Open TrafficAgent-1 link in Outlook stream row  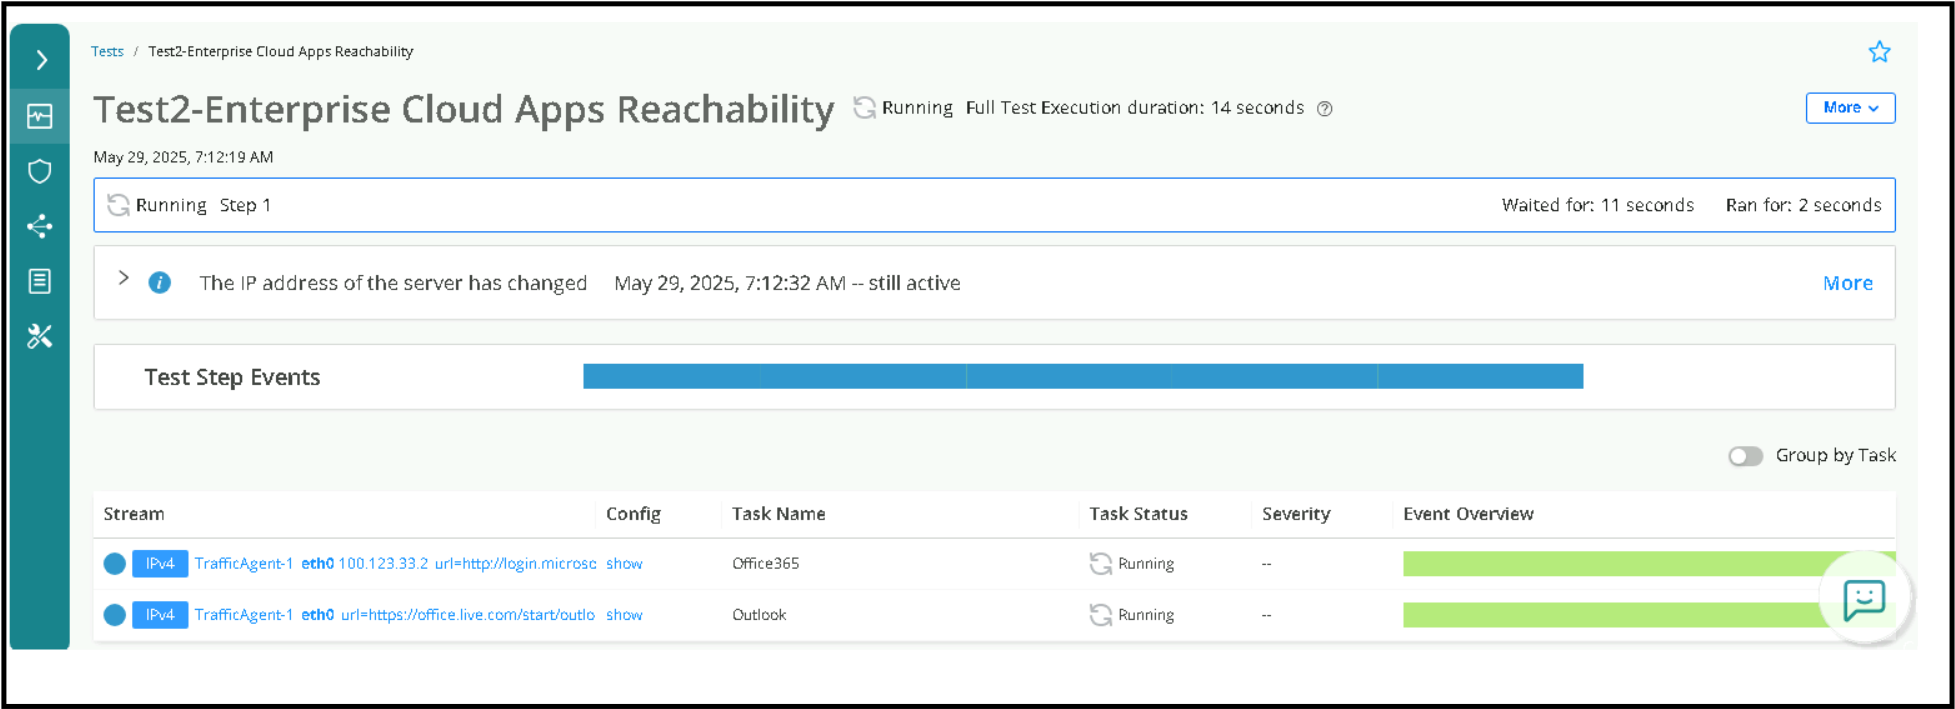click(x=243, y=615)
